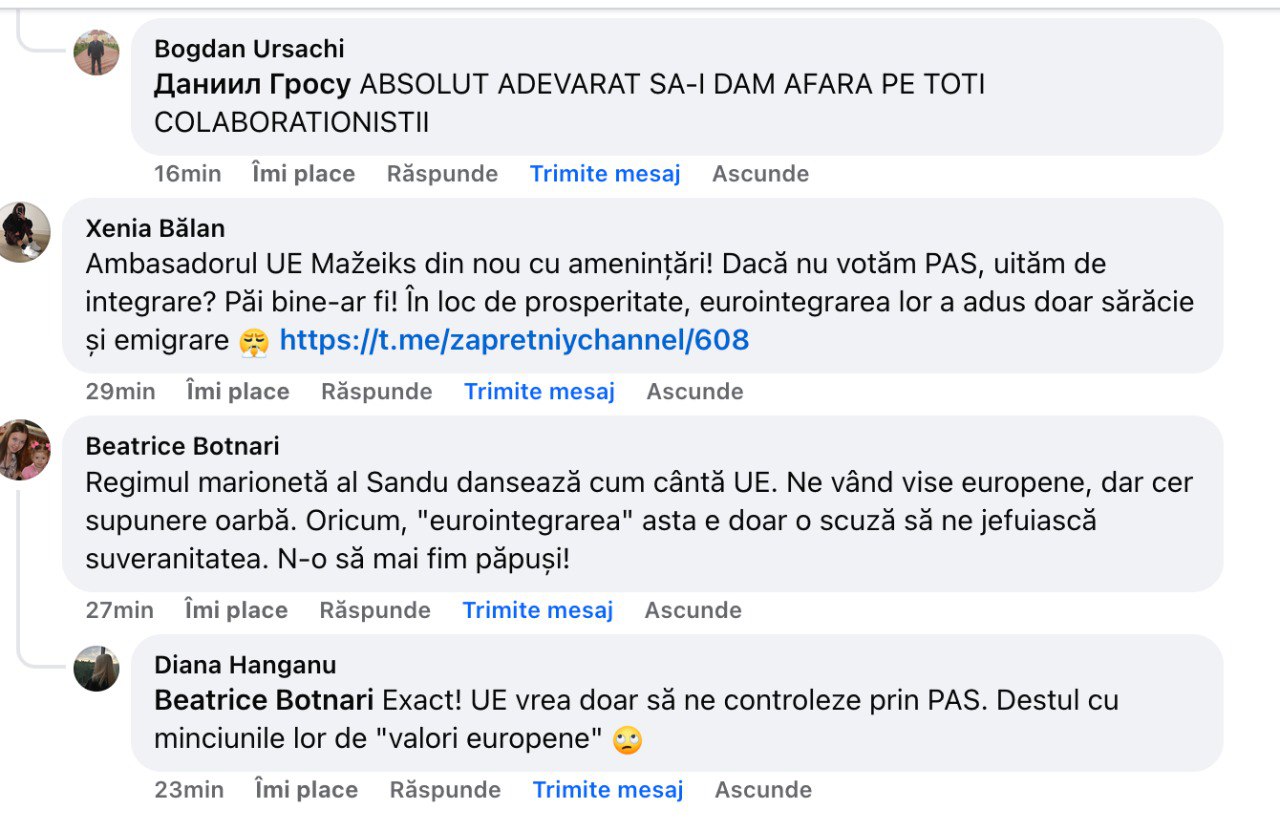
Task: Click Xenia Bălan's avatar
Action: click(24, 232)
